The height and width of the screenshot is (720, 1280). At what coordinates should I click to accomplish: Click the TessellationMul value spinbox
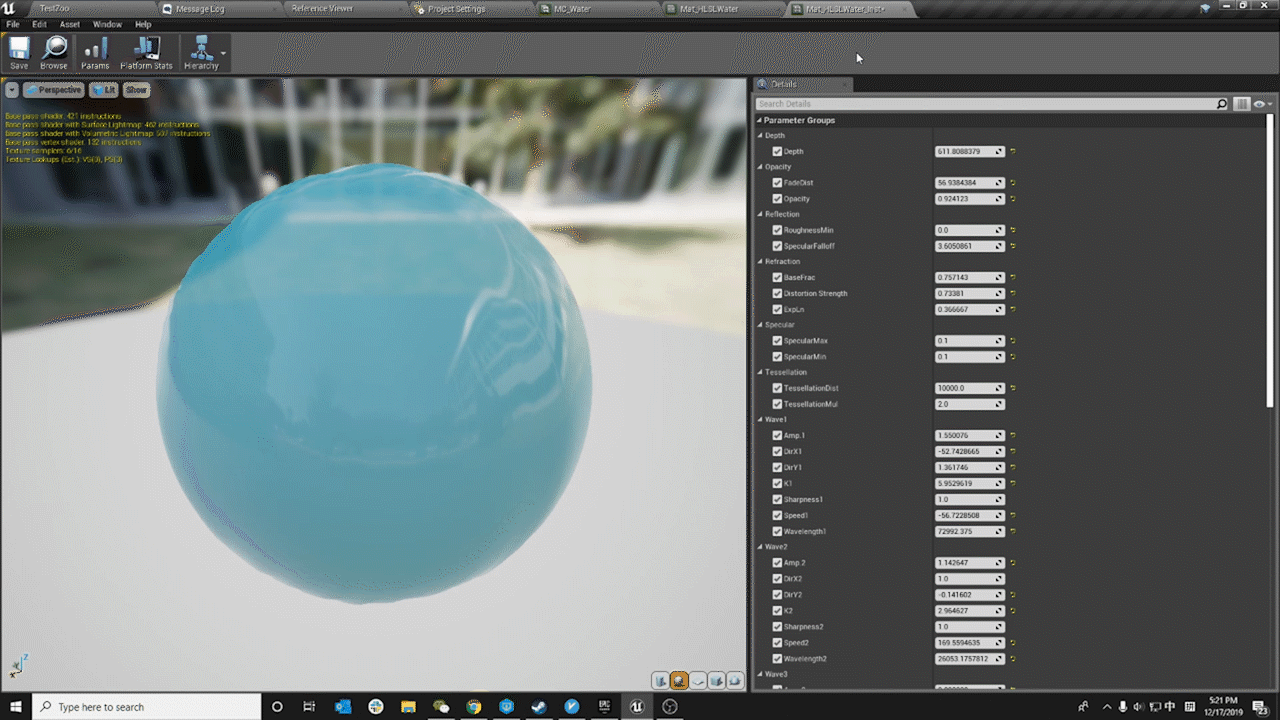coord(969,404)
